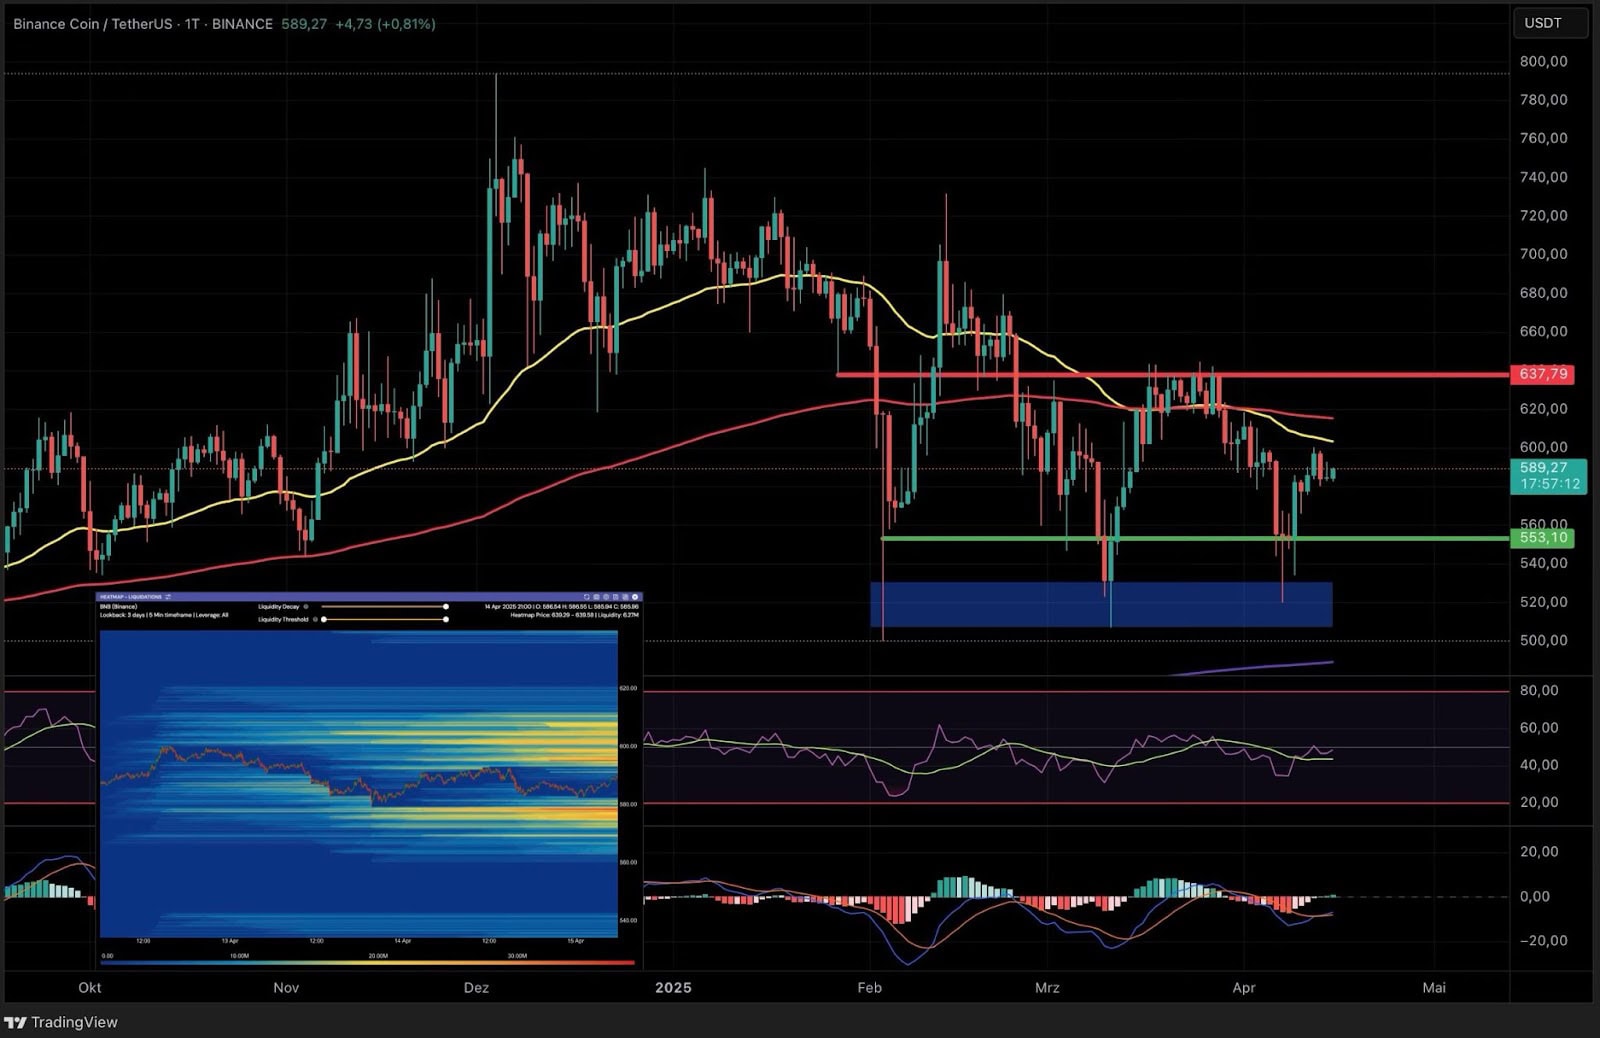This screenshot has height=1038, width=1600.
Task: Click the 13 Apr heatmap time label
Action: (230, 941)
